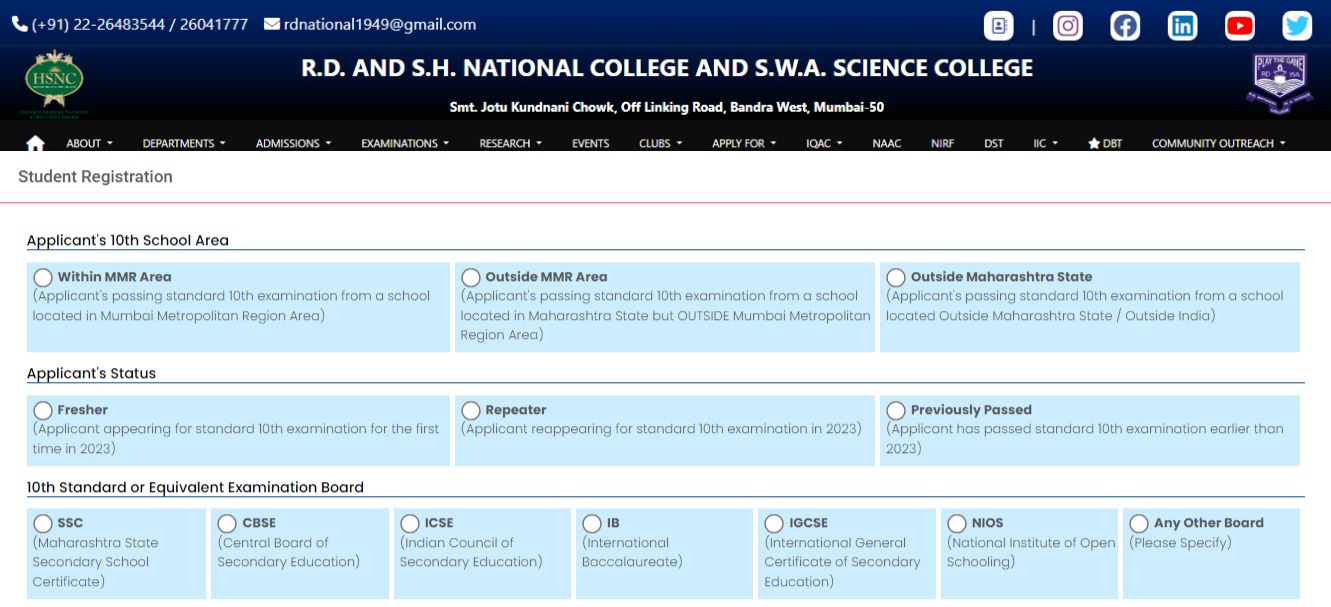The height and width of the screenshot is (607, 1331).
Task: Open the Facebook social icon
Action: coord(1125,26)
